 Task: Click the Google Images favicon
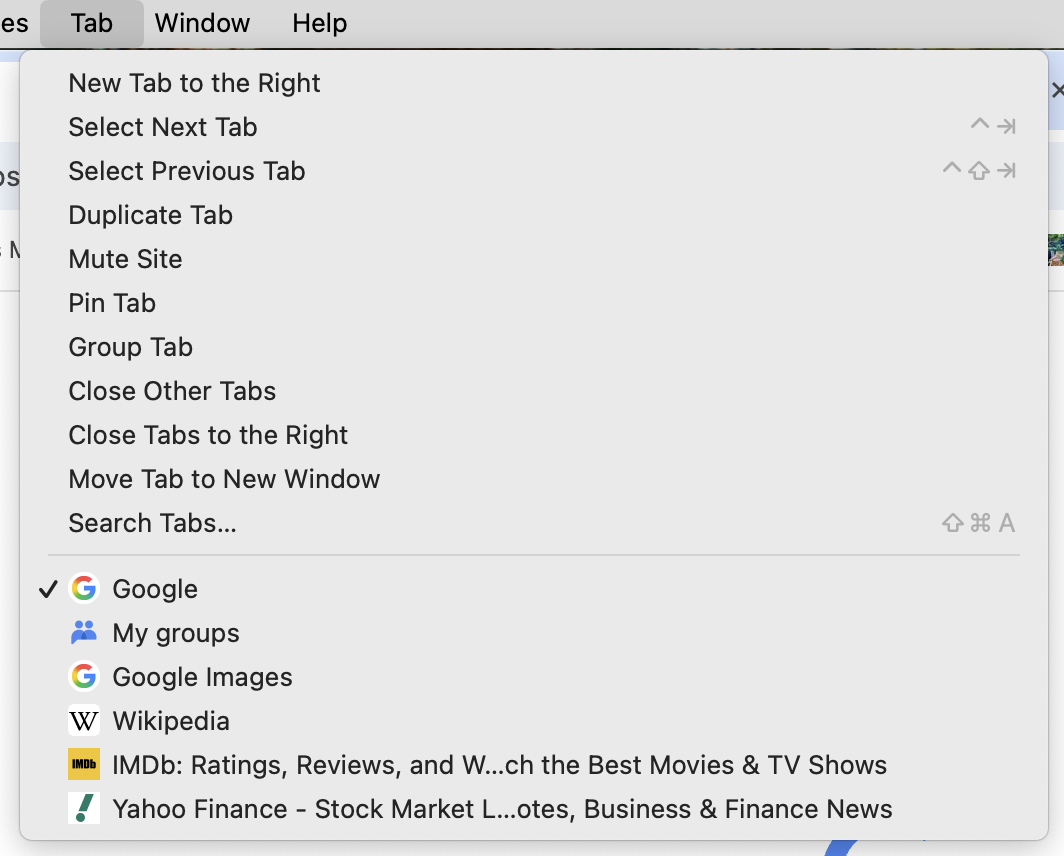click(x=84, y=677)
